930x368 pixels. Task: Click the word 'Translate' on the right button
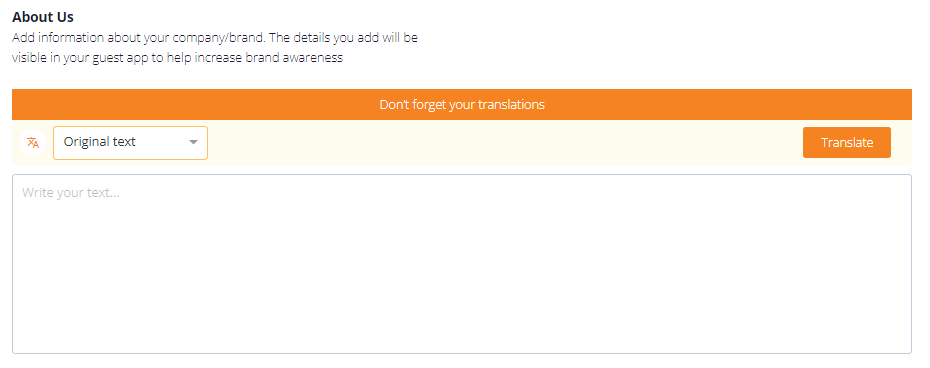coord(846,142)
